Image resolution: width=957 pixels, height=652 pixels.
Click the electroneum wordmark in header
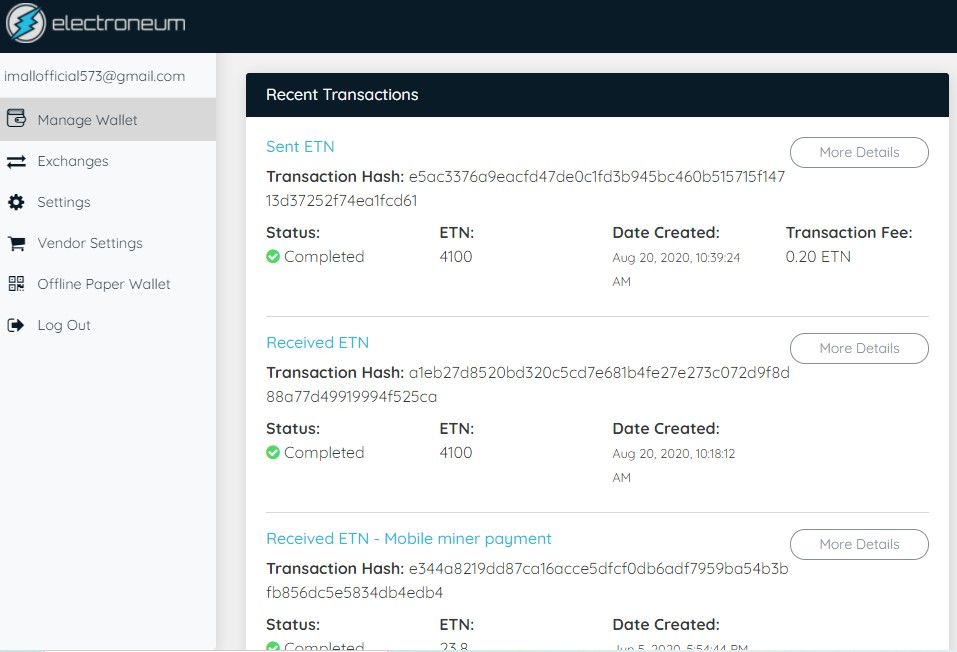118,24
